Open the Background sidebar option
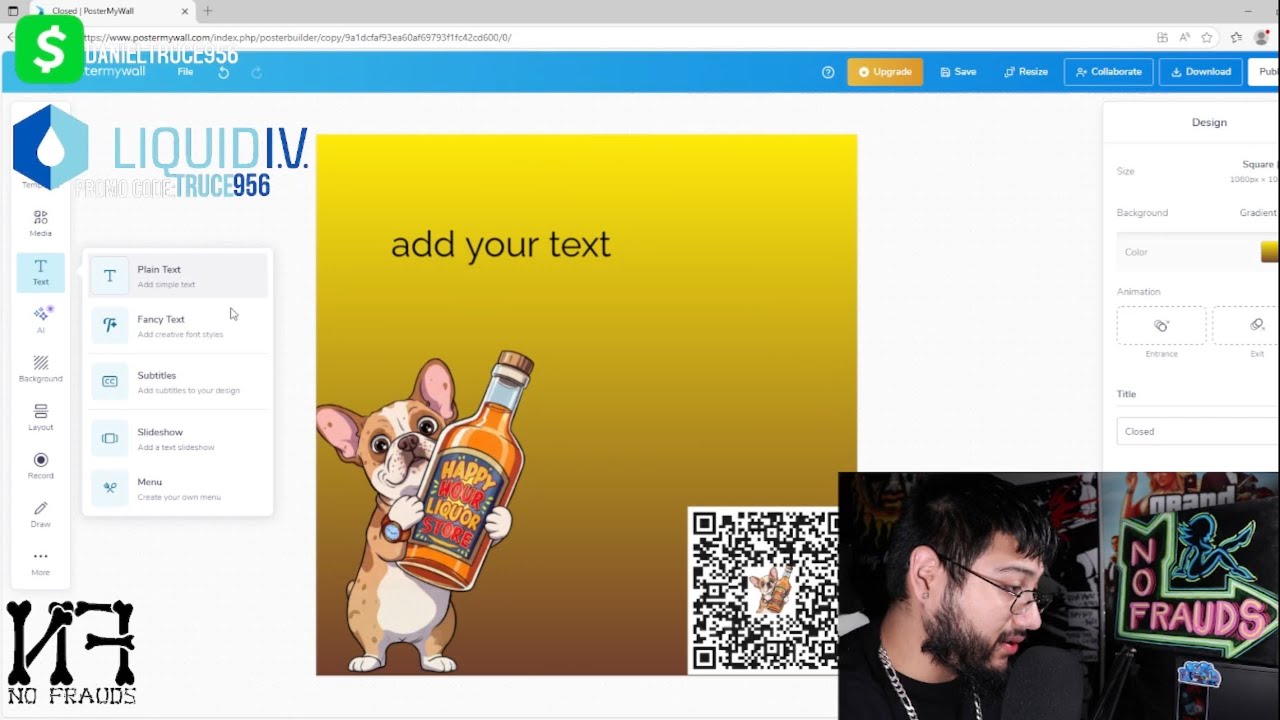 (40, 369)
